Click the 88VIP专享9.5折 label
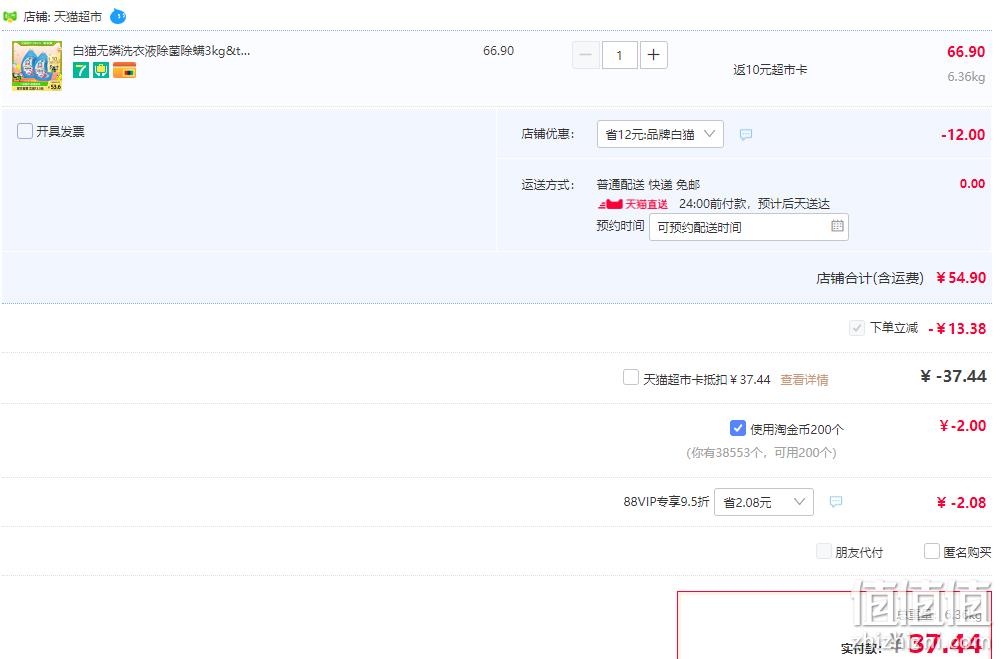The width and height of the screenshot is (1001, 659). (666, 502)
